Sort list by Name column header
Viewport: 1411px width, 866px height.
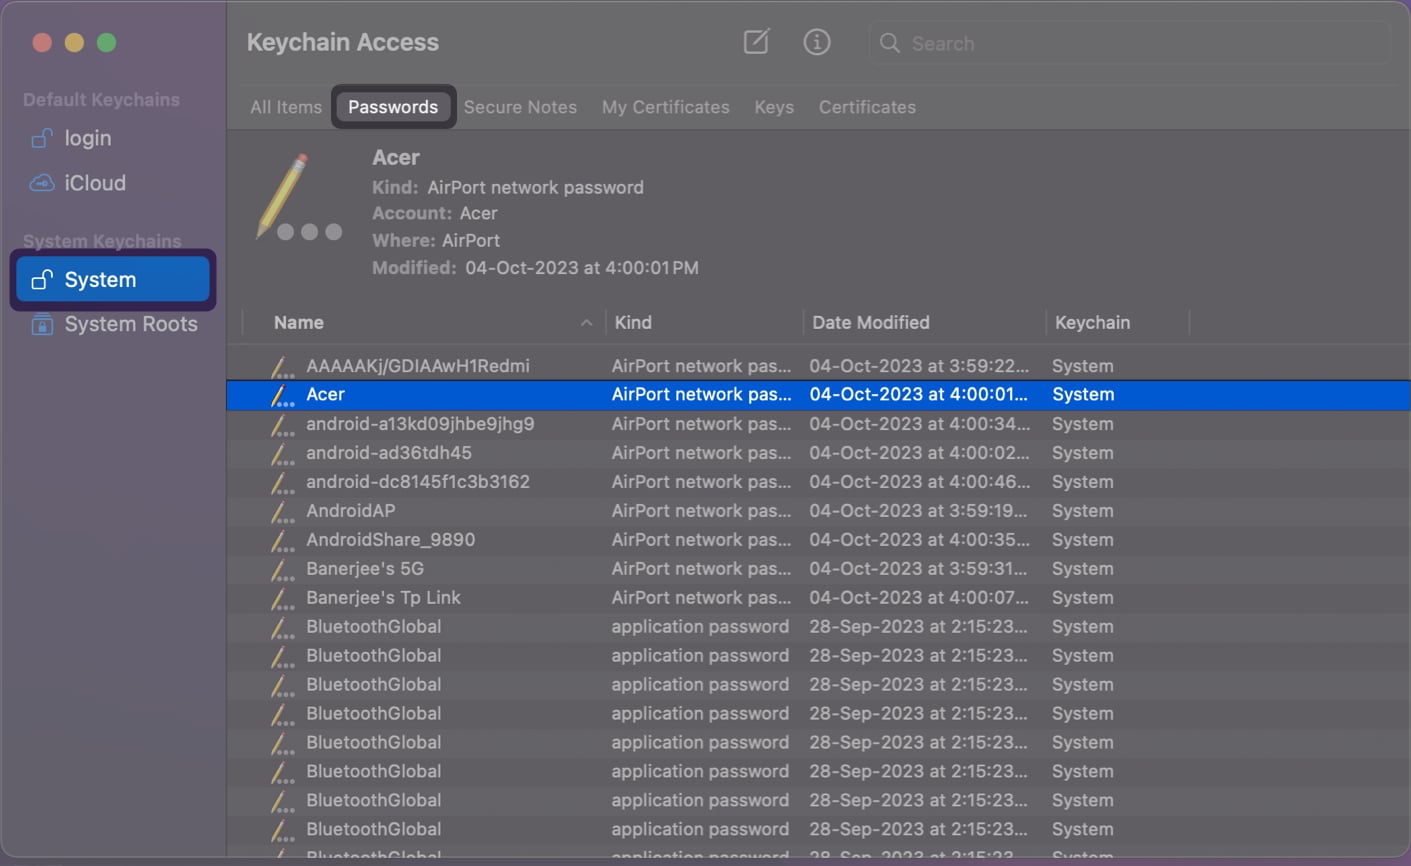299,323
